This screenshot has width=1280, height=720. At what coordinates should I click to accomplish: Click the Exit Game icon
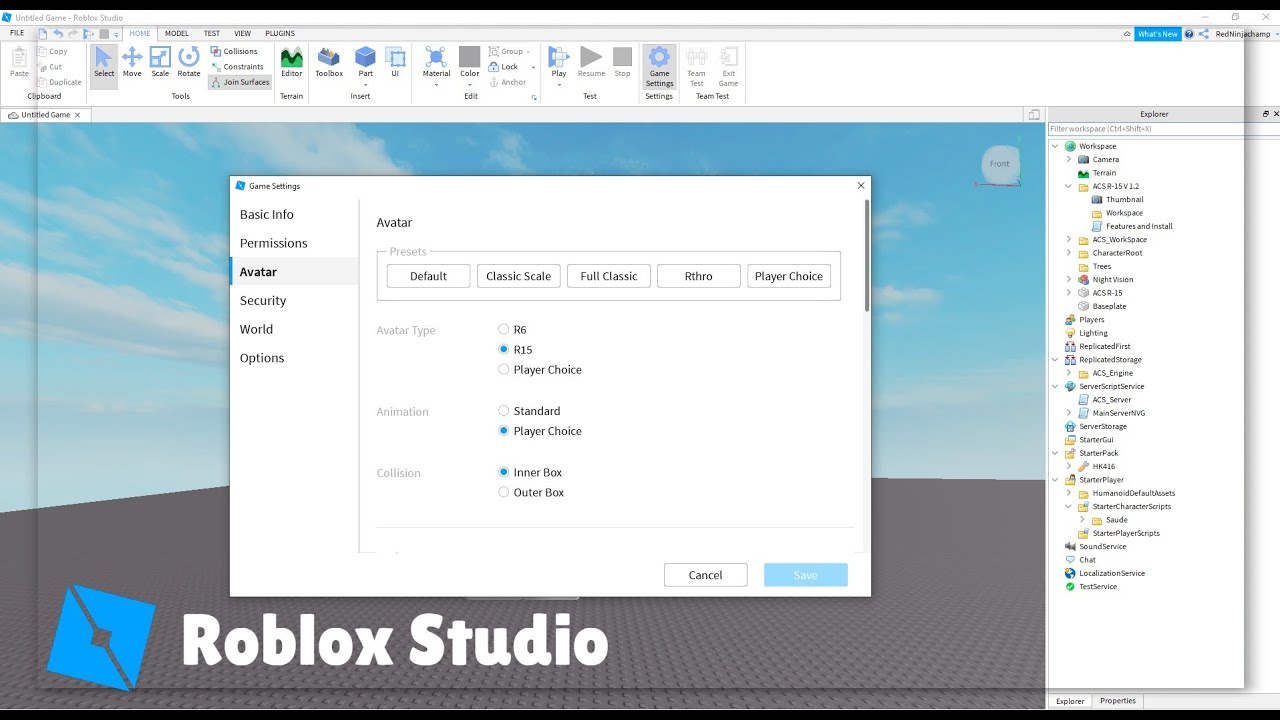pos(728,66)
